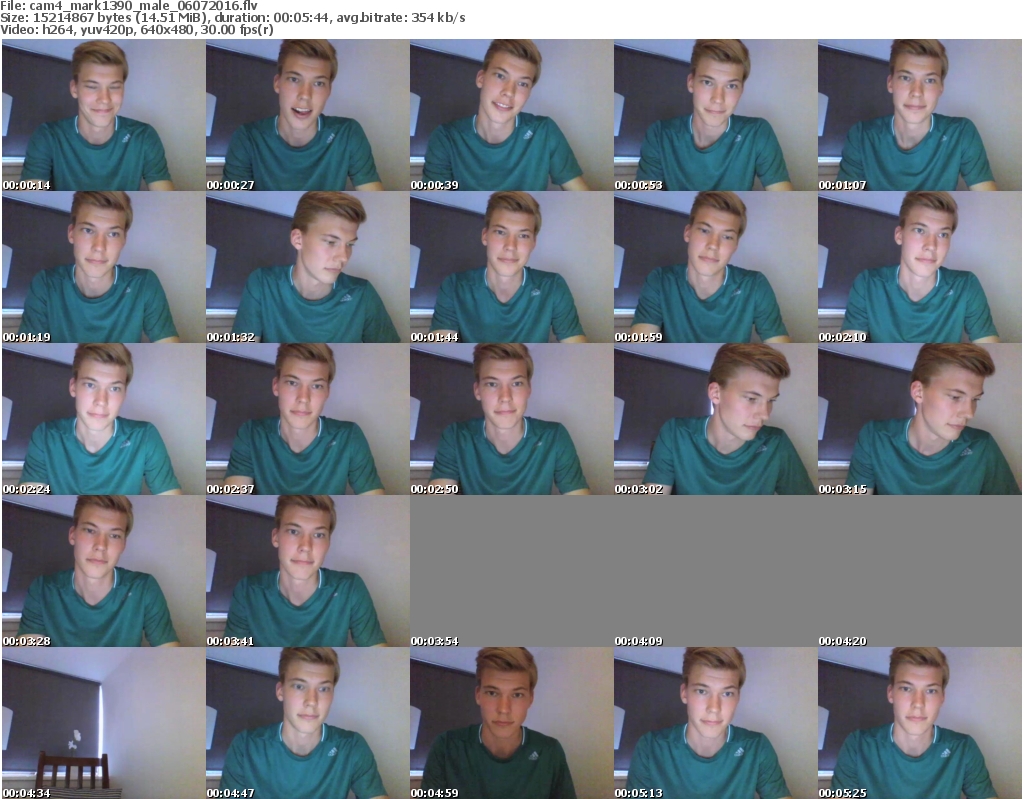Click the blank gray frame at 00:03:54
Image resolution: width=1024 pixels, height=799 pixels.
(511, 571)
